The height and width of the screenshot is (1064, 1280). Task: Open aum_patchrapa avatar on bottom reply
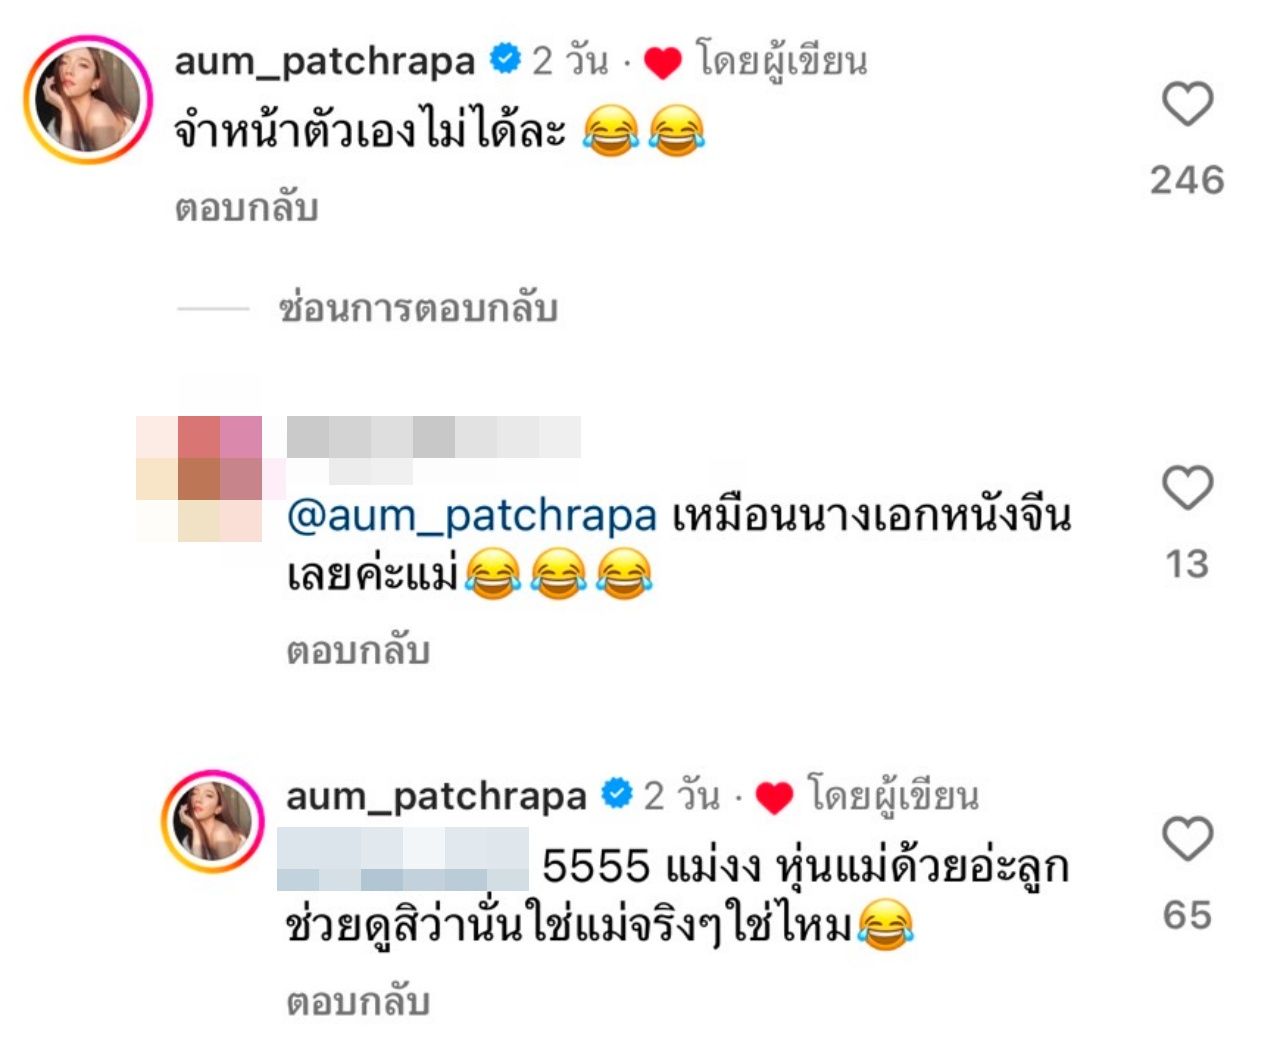[213, 821]
